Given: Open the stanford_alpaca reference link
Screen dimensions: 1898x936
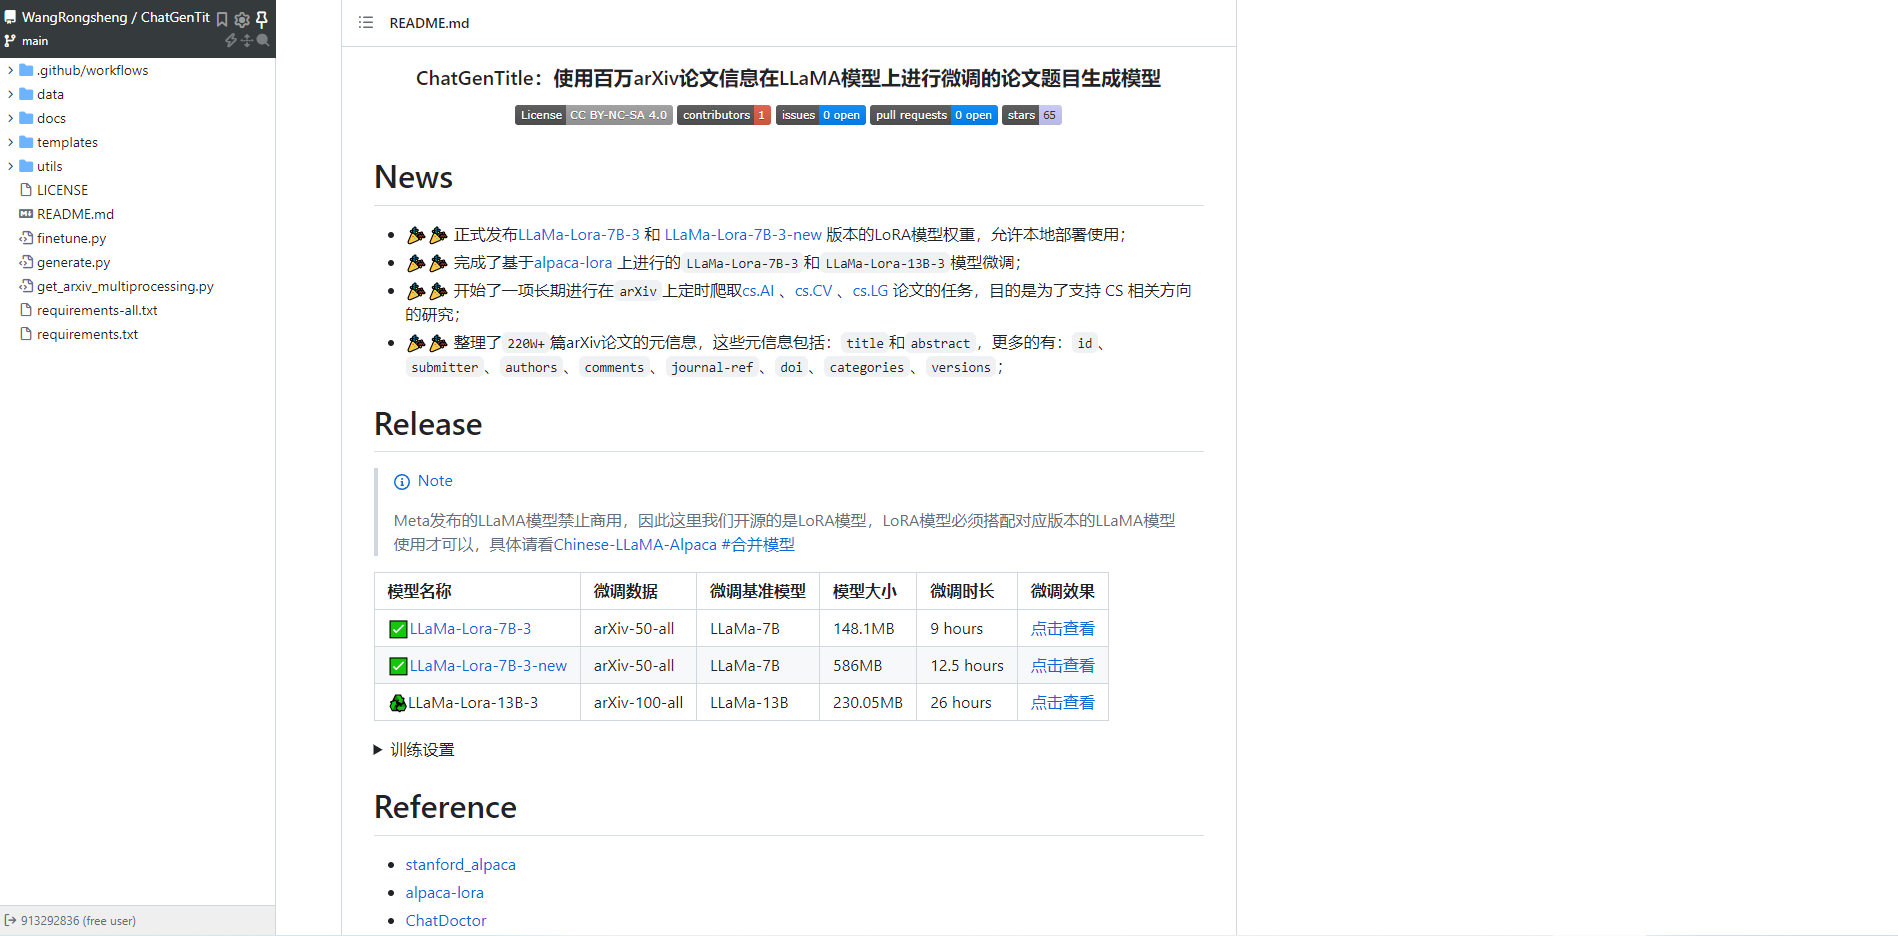Looking at the screenshot, I should 460,865.
